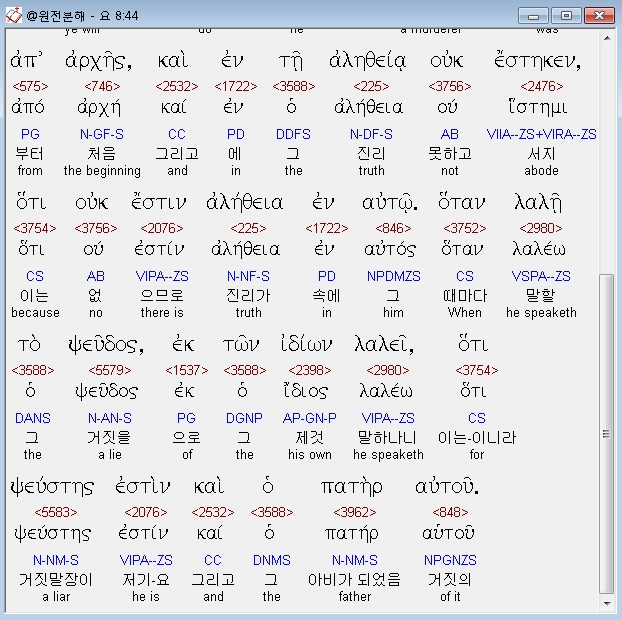
Task: Maximize the 원전분해 window
Action: [x=566, y=16]
